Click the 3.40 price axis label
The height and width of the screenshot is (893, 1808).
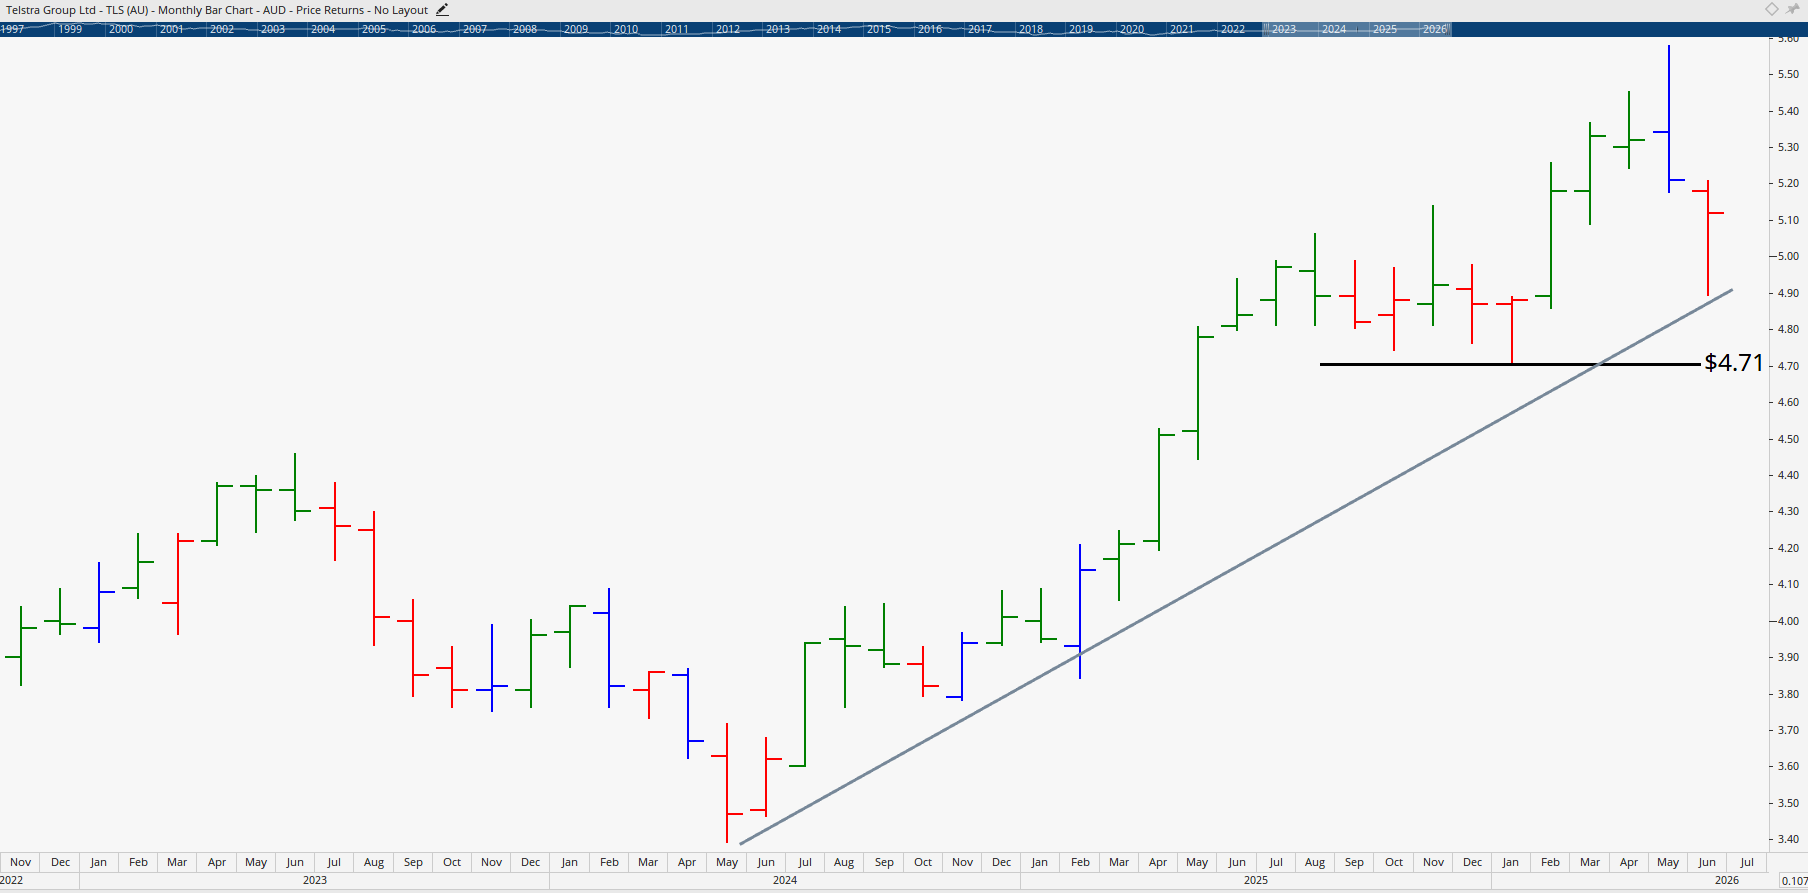tap(1788, 839)
